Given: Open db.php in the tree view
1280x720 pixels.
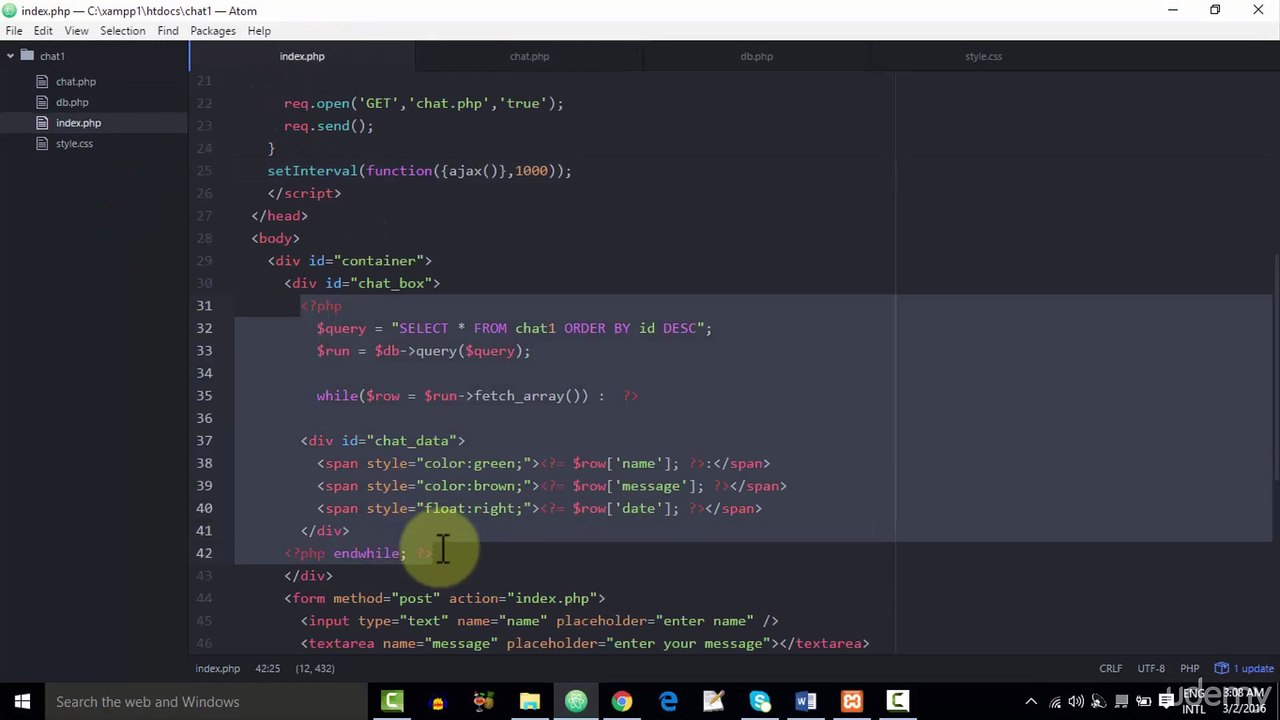Looking at the screenshot, I should click(72, 102).
